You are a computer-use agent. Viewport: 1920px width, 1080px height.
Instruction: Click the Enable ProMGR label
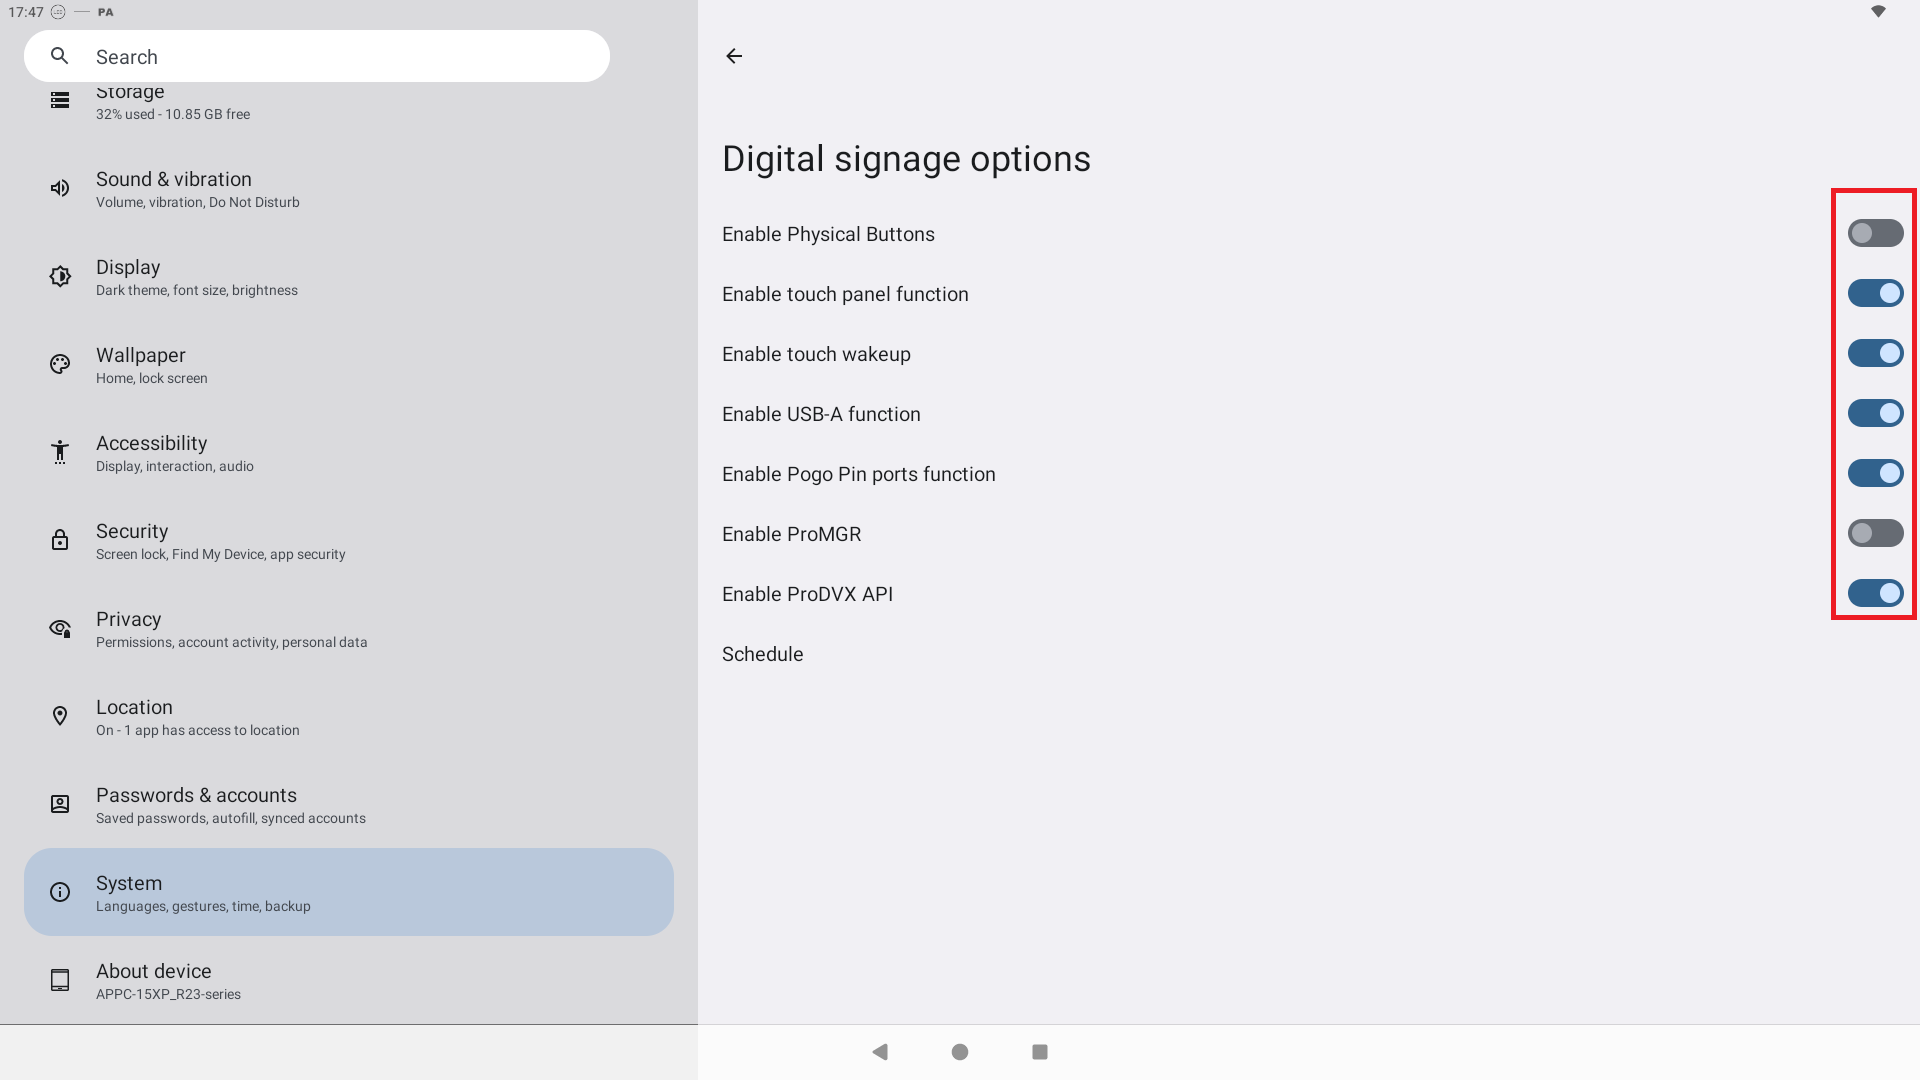coord(791,534)
